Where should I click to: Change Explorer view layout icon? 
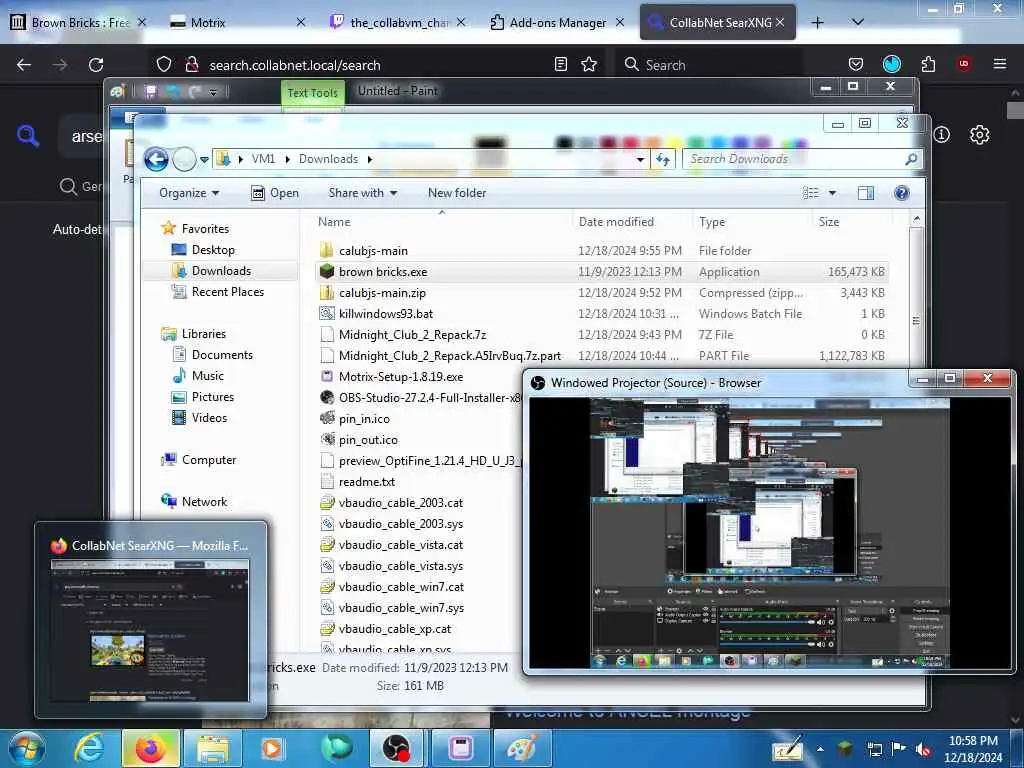[810, 193]
